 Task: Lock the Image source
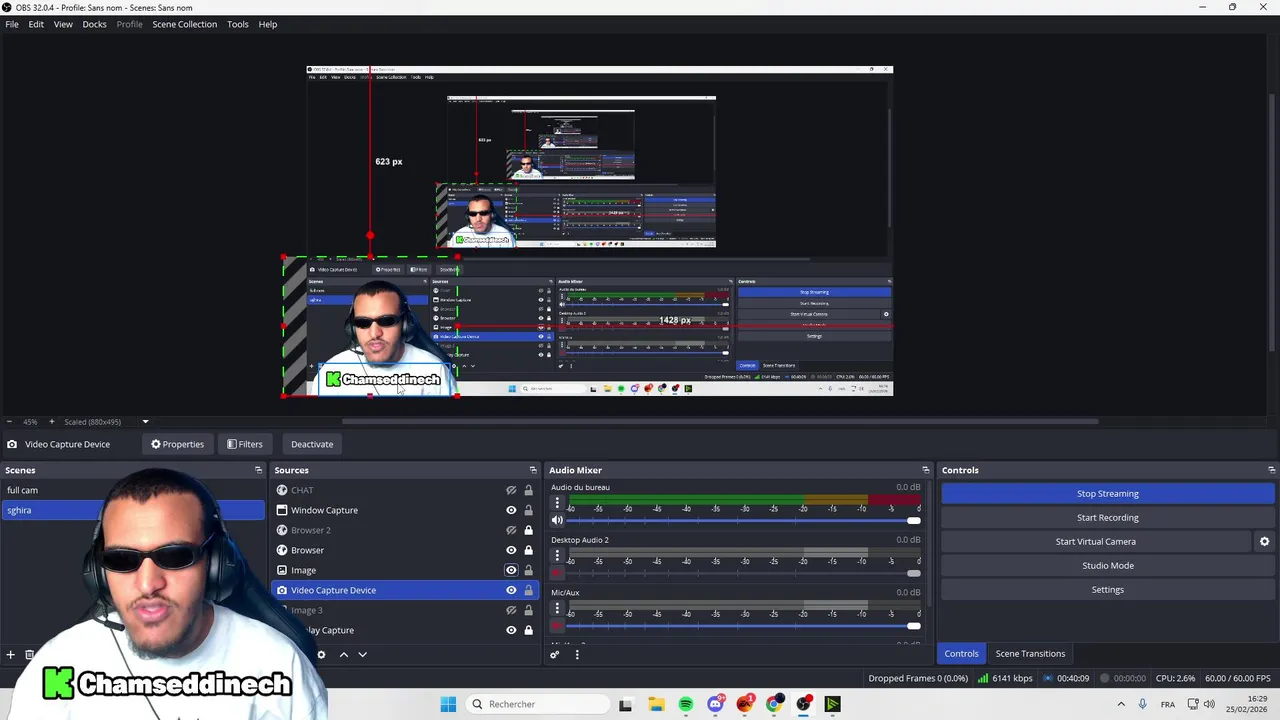point(528,570)
